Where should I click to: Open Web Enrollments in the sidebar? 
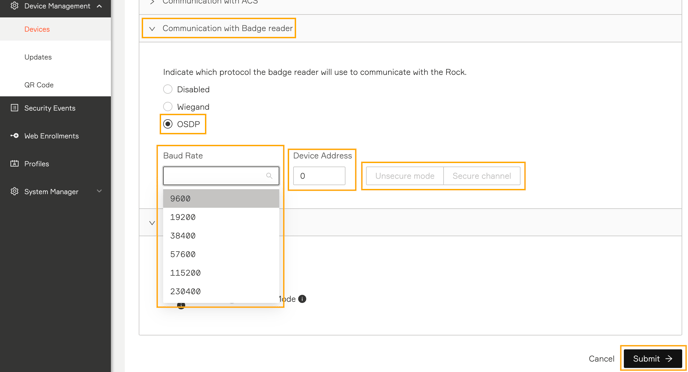tap(51, 136)
